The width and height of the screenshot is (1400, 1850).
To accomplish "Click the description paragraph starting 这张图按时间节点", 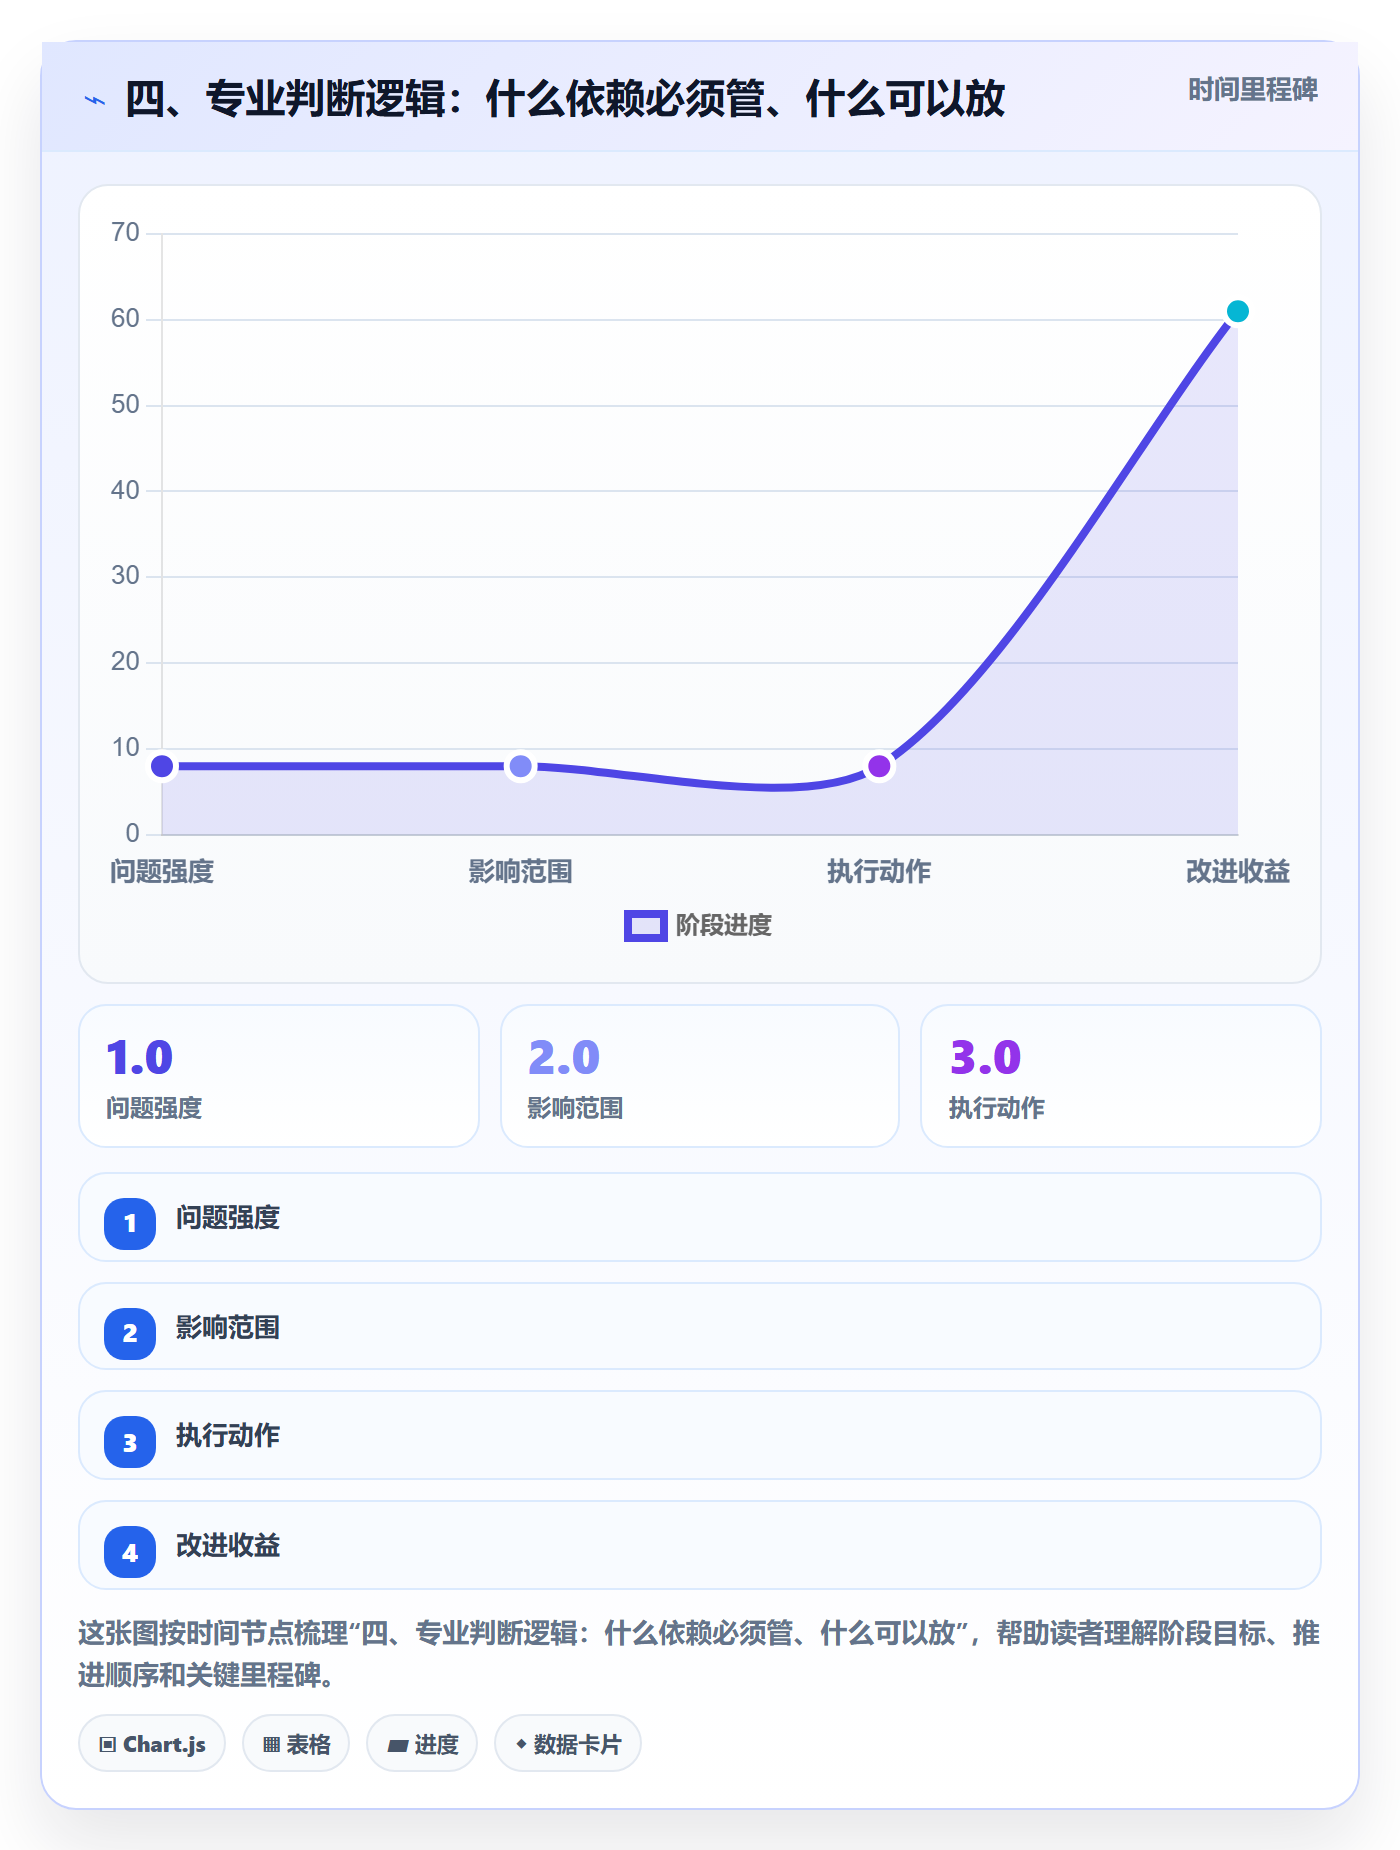I will tap(699, 1654).
